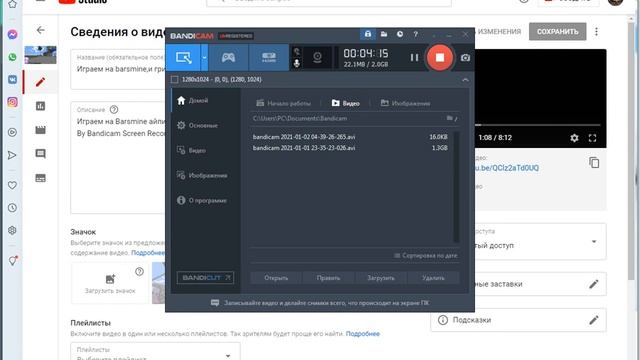Open Основные settings in Bandicam sidebar
This screenshot has height=360, width=640.
205,125
